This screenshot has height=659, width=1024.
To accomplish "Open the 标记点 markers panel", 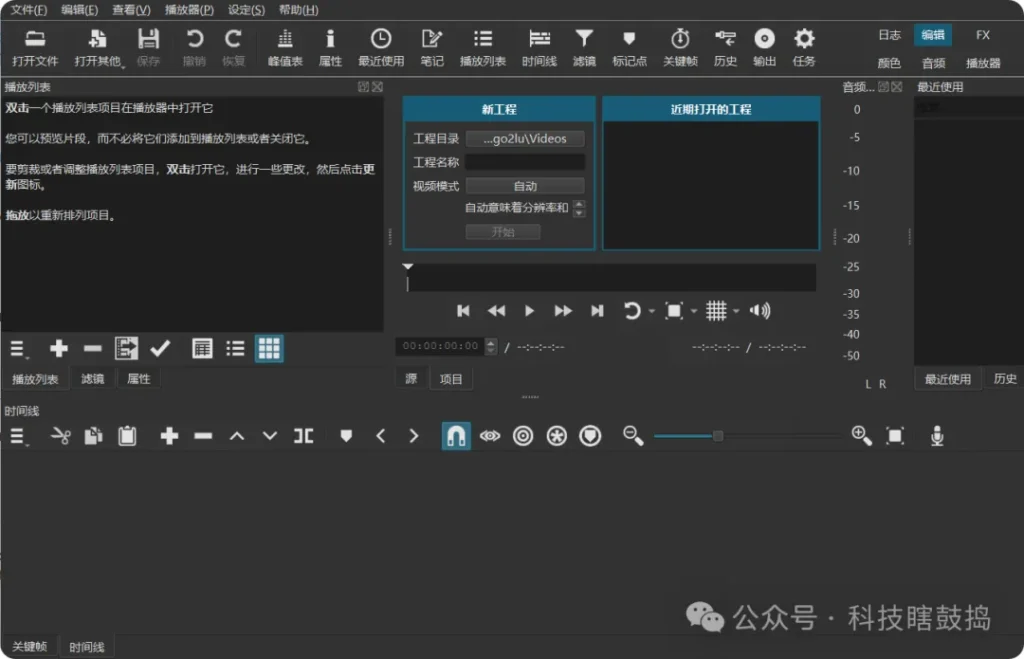I will click(630, 48).
